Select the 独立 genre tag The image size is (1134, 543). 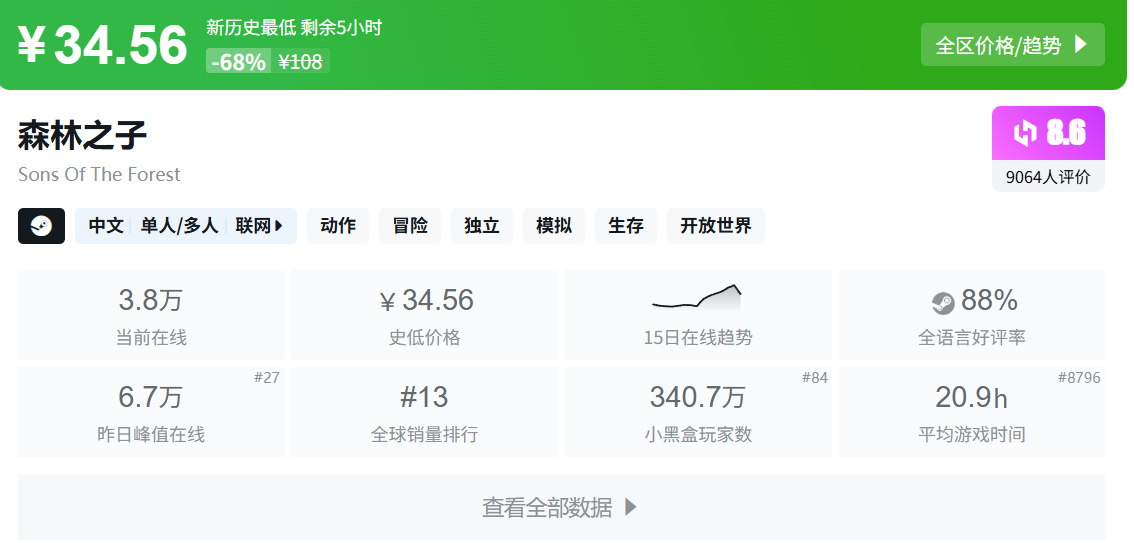pos(482,226)
